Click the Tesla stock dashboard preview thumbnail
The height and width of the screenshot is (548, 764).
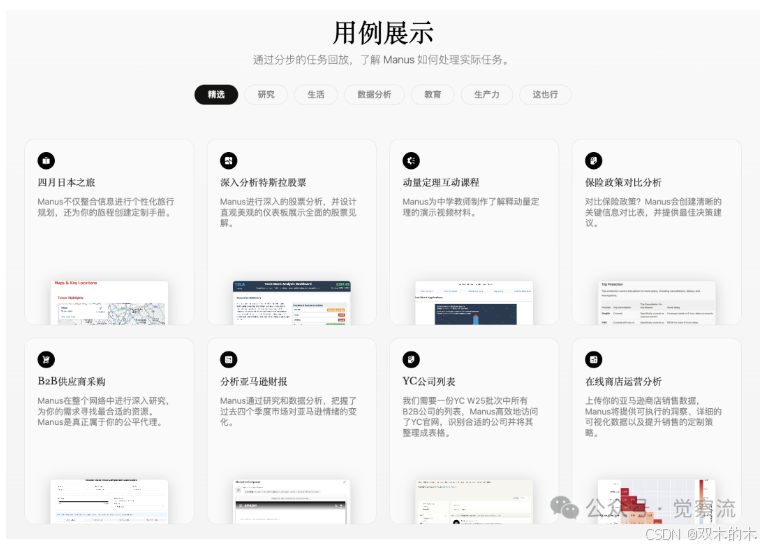coord(292,302)
